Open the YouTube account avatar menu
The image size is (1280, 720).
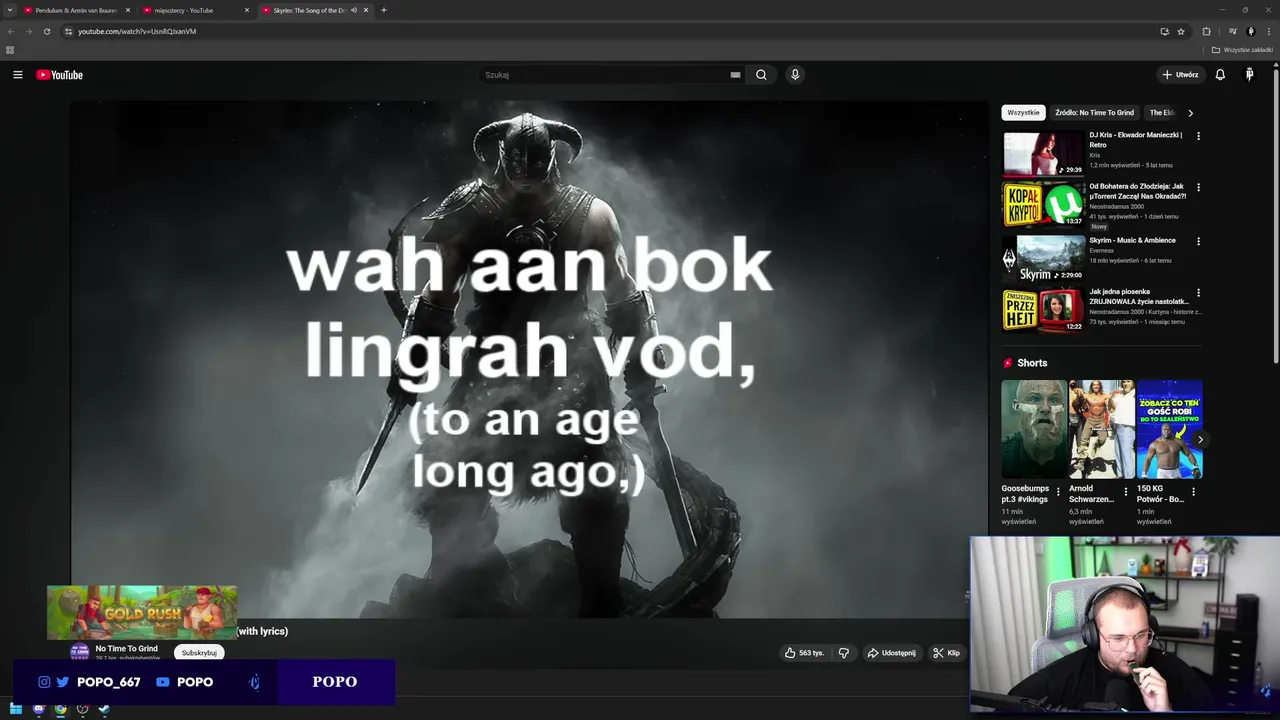[1249, 75]
